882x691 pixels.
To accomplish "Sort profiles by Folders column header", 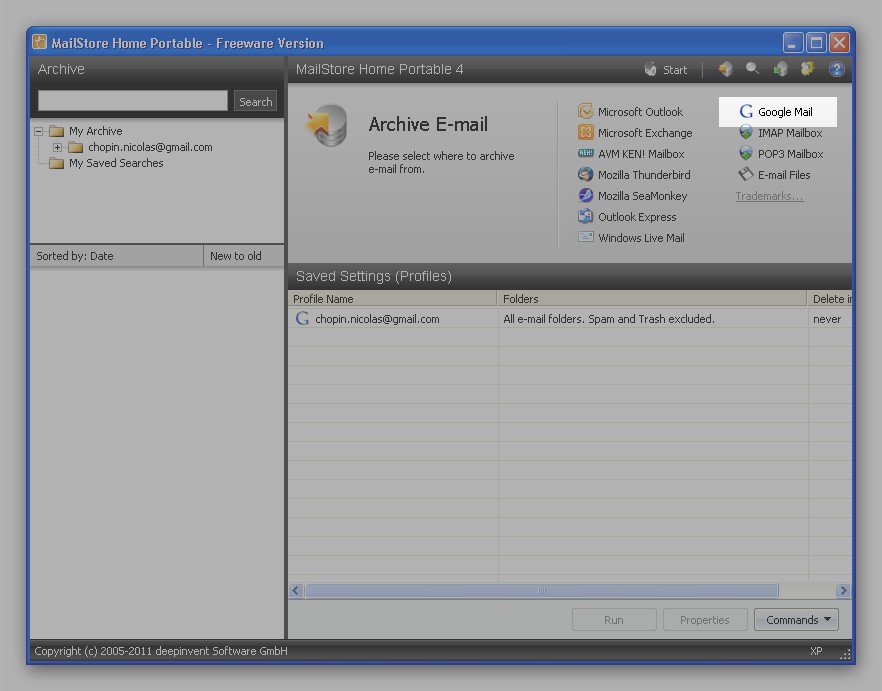I will tap(652, 299).
